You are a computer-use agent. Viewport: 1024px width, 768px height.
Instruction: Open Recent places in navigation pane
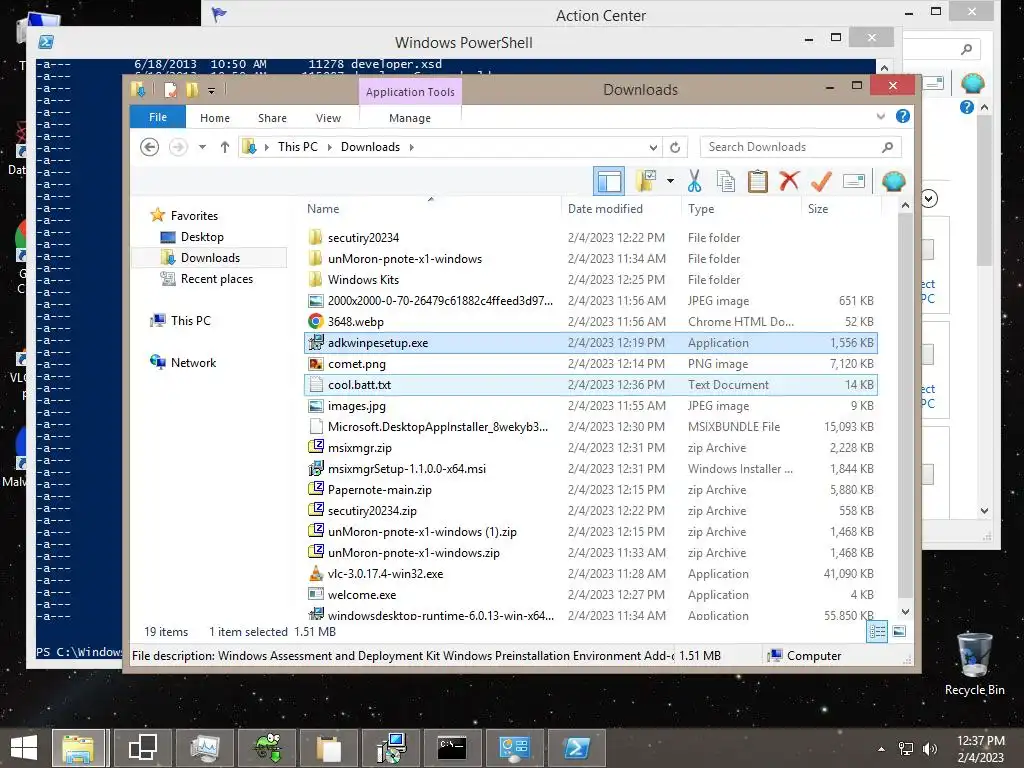pos(216,279)
